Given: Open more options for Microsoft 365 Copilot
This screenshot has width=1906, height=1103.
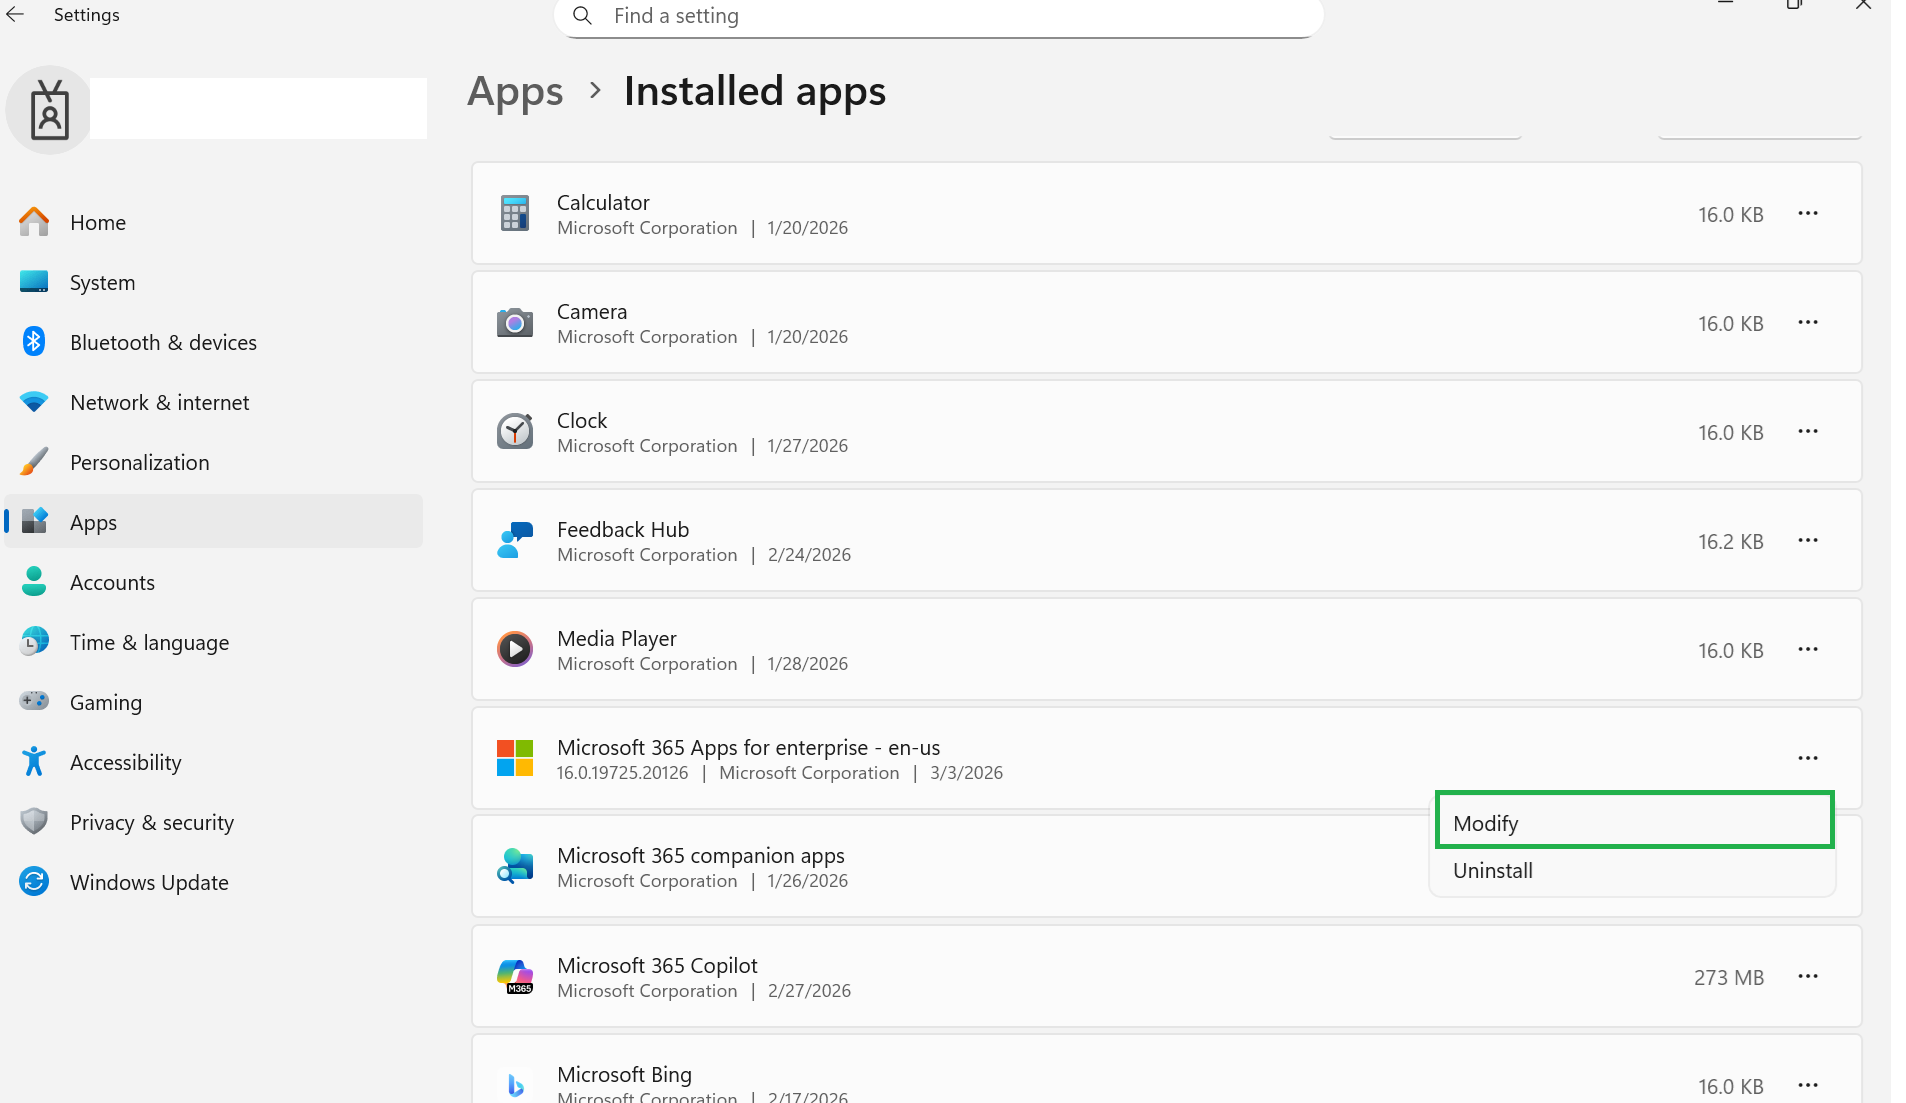Looking at the screenshot, I should coord(1808,977).
